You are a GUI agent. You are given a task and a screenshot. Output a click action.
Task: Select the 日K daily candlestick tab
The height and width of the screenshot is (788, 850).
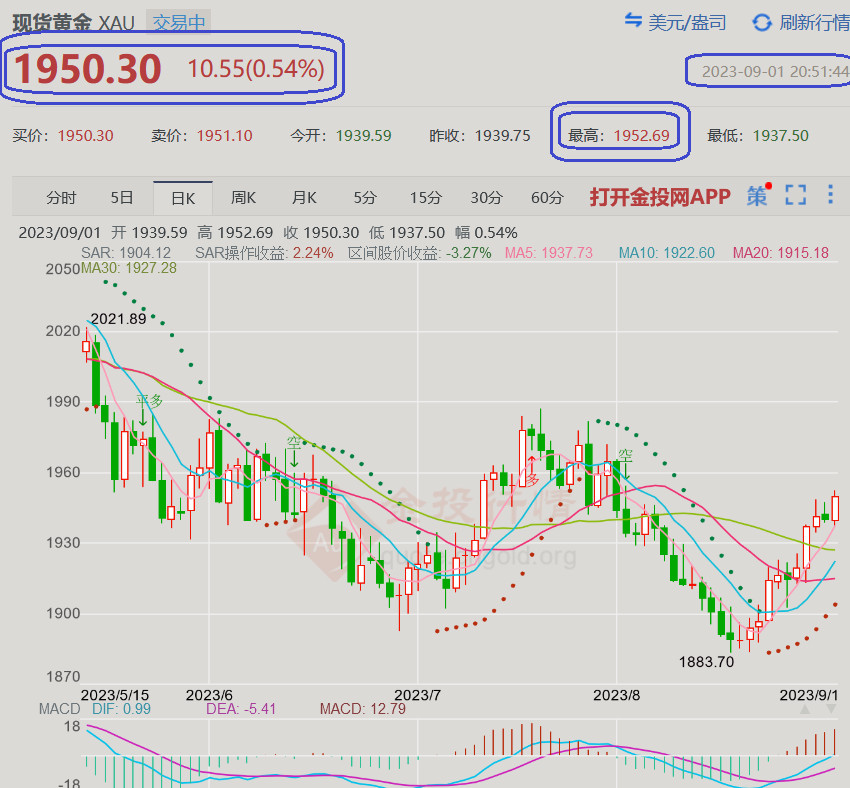183,198
